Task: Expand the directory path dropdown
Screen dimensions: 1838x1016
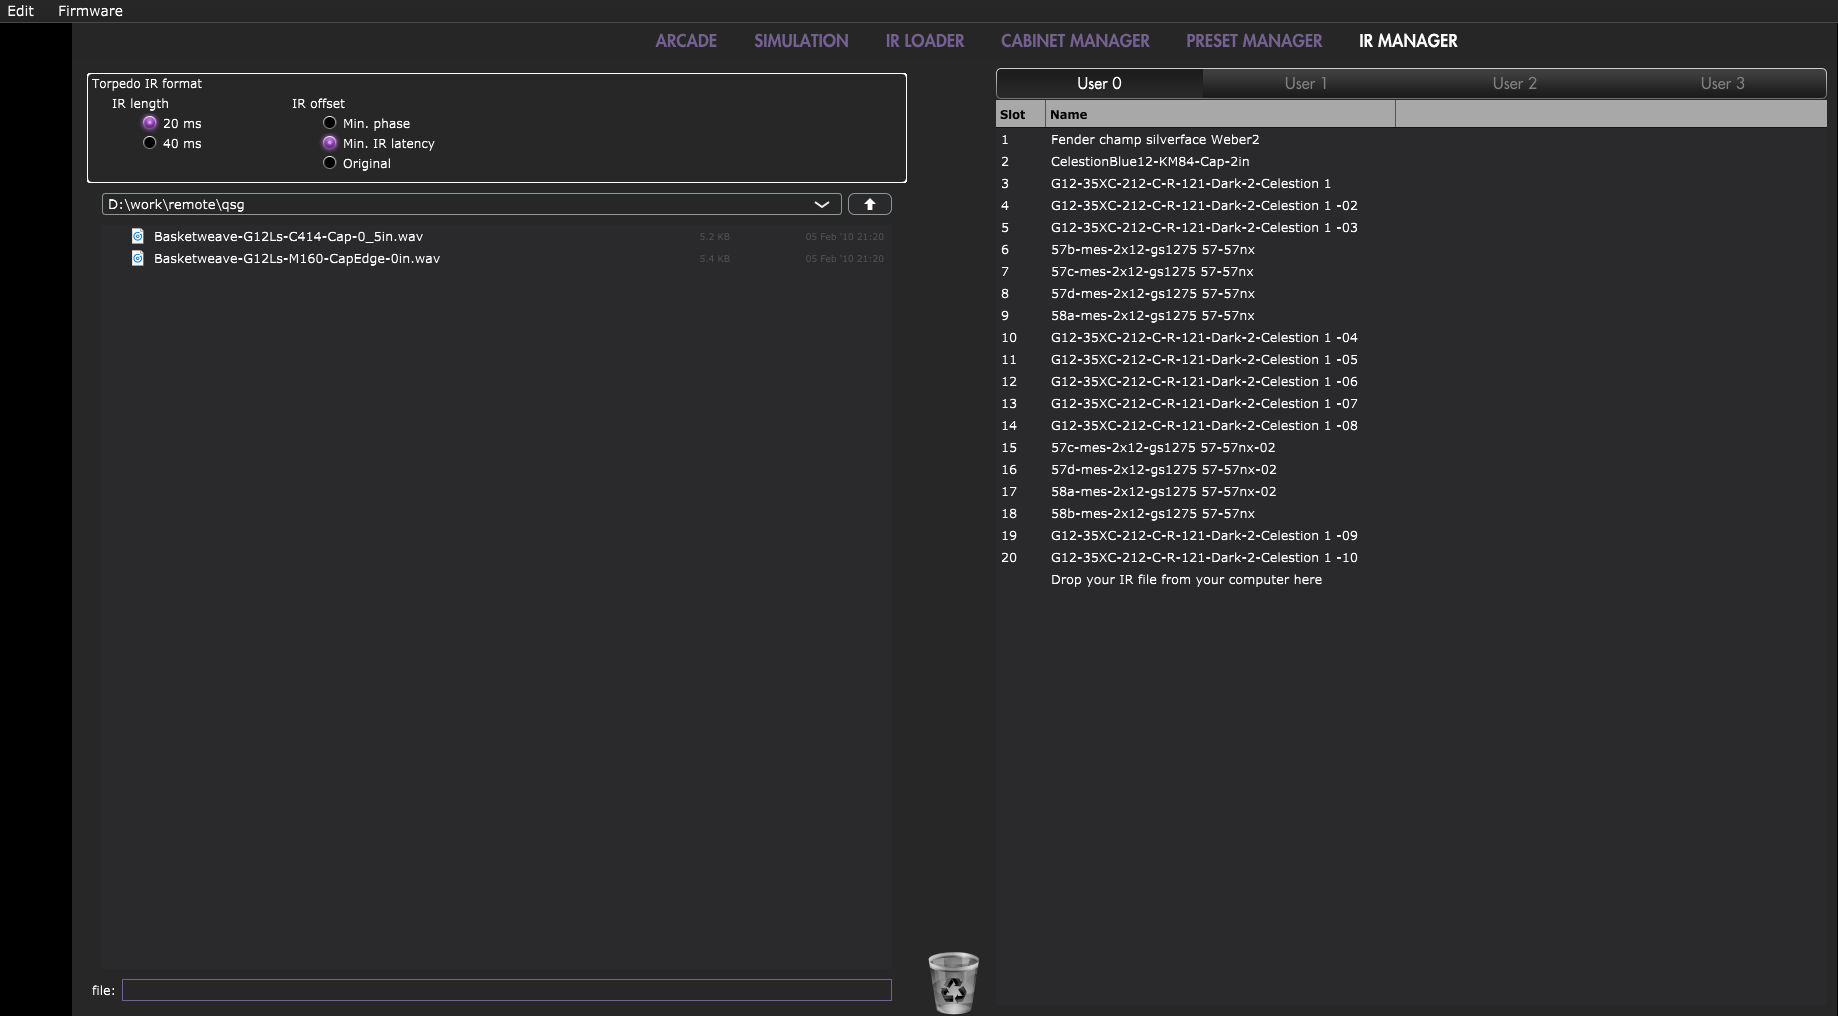Action: coord(821,204)
